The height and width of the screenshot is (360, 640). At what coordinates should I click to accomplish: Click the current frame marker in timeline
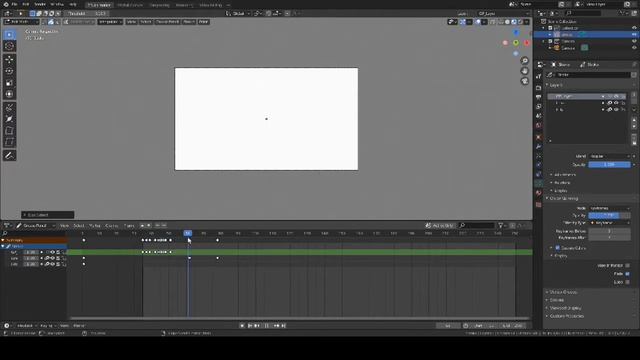point(187,233)
